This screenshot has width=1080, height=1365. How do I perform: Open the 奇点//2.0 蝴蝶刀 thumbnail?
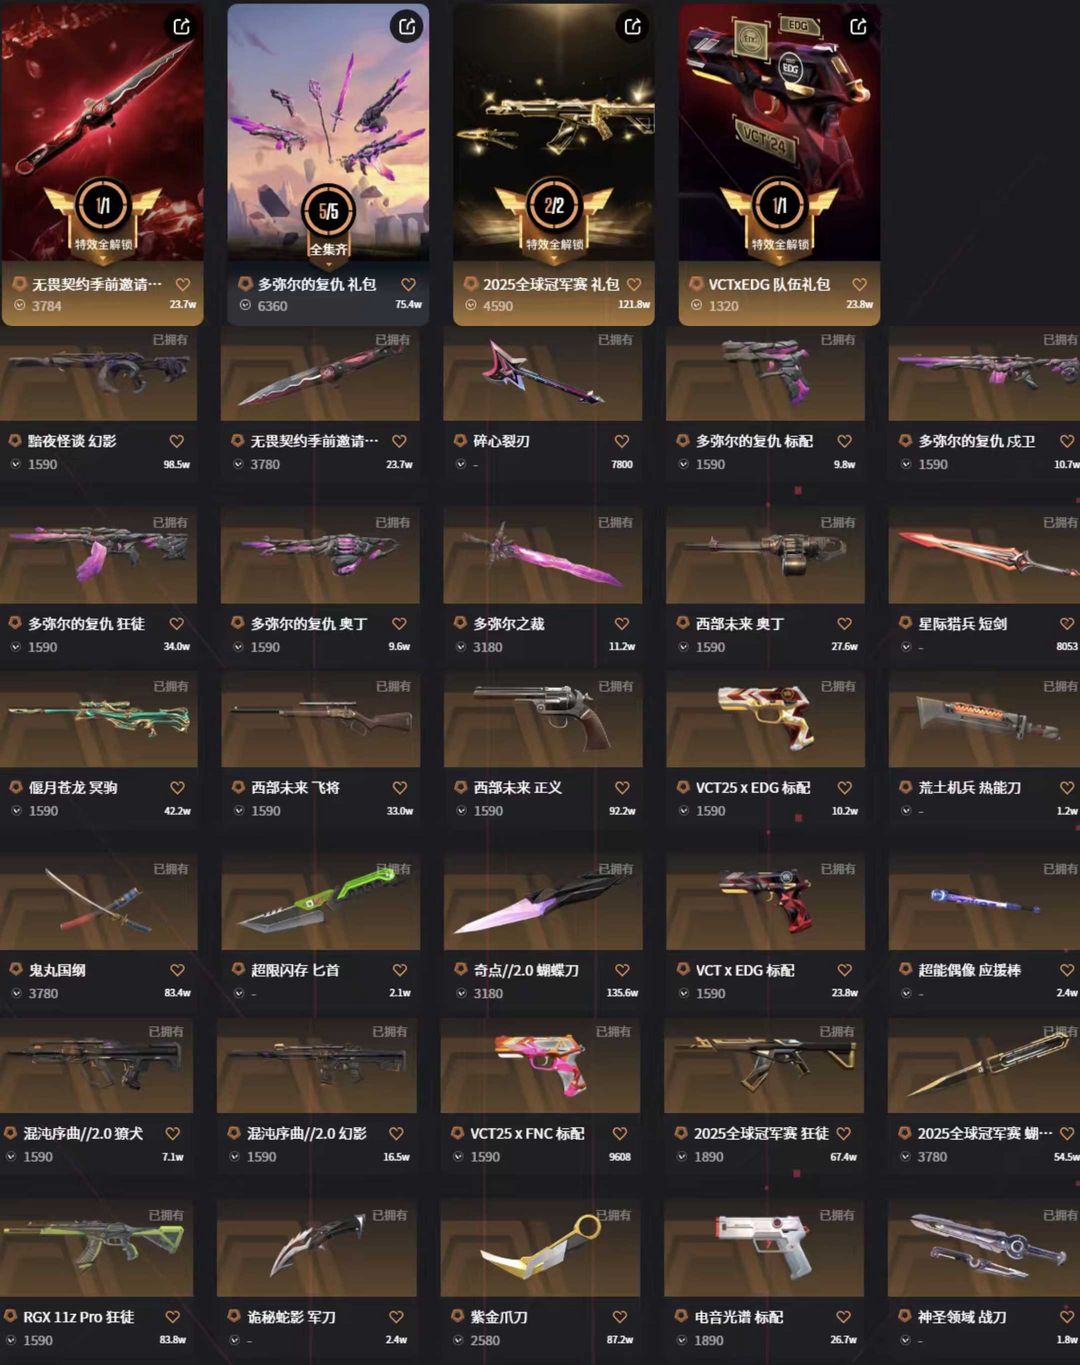click(x=544, y=901)
